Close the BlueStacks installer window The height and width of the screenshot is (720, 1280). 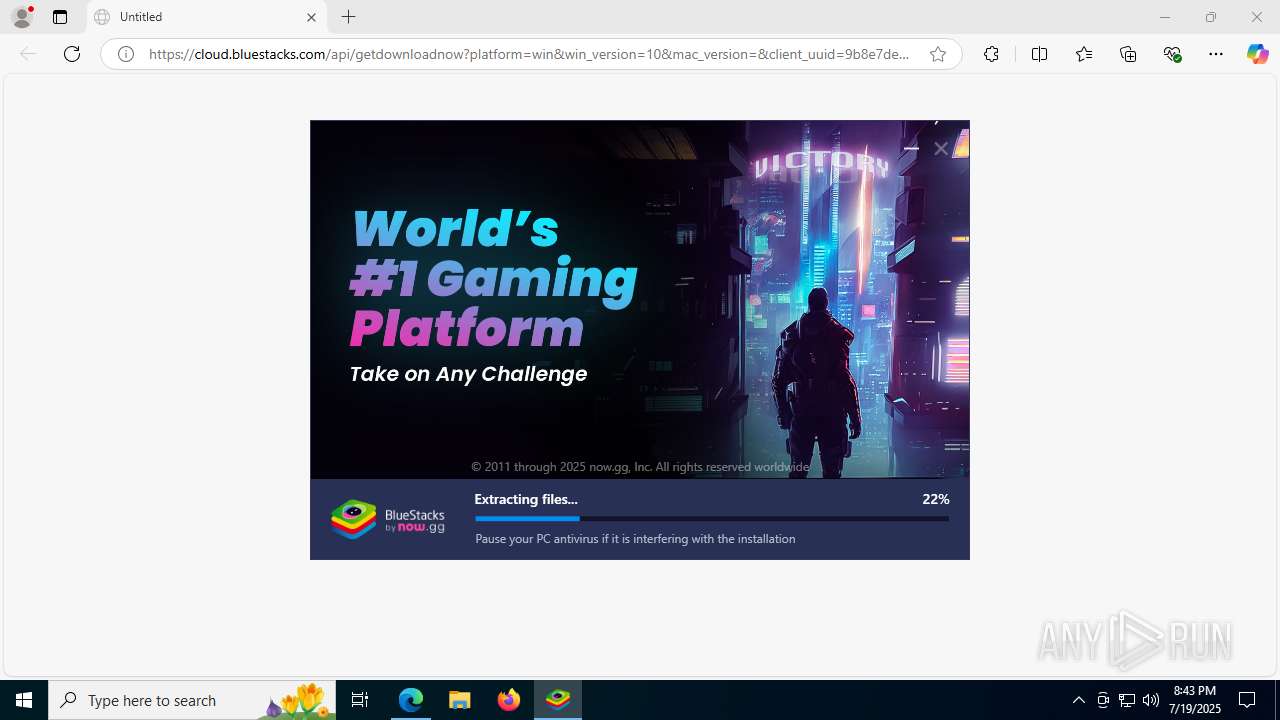[940, 148]
